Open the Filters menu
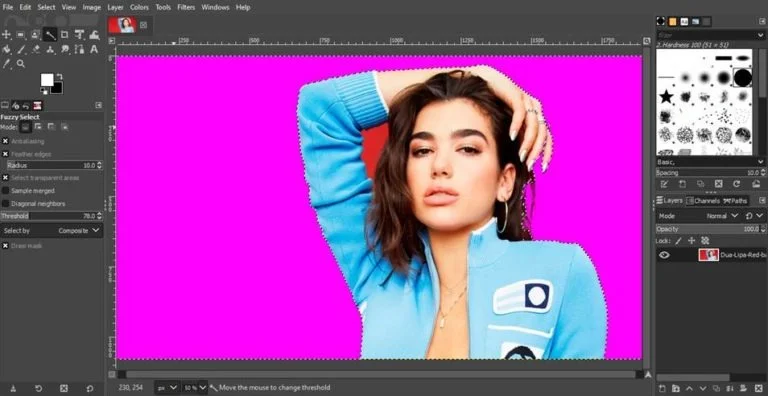Image resolution: width=768 pixels, height=396 pixels. [185, 7]
